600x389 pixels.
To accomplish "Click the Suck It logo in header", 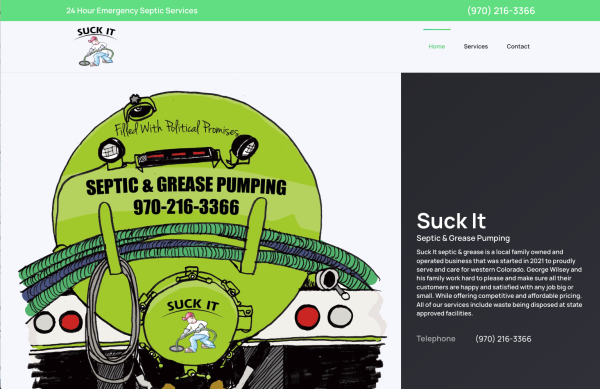I will (96, 46).
